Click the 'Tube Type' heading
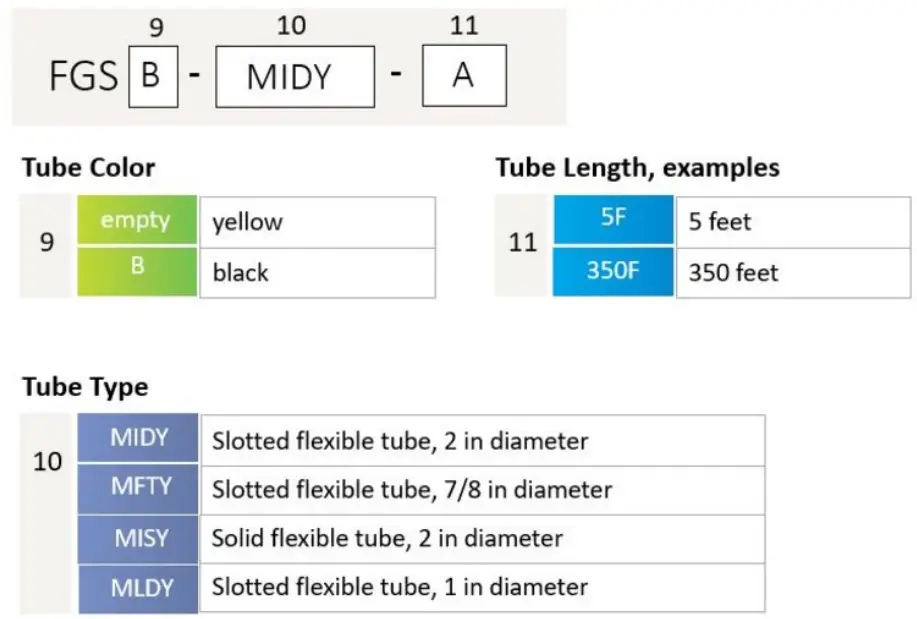Screen dimensions: 917x619 (x=85, y=386)
